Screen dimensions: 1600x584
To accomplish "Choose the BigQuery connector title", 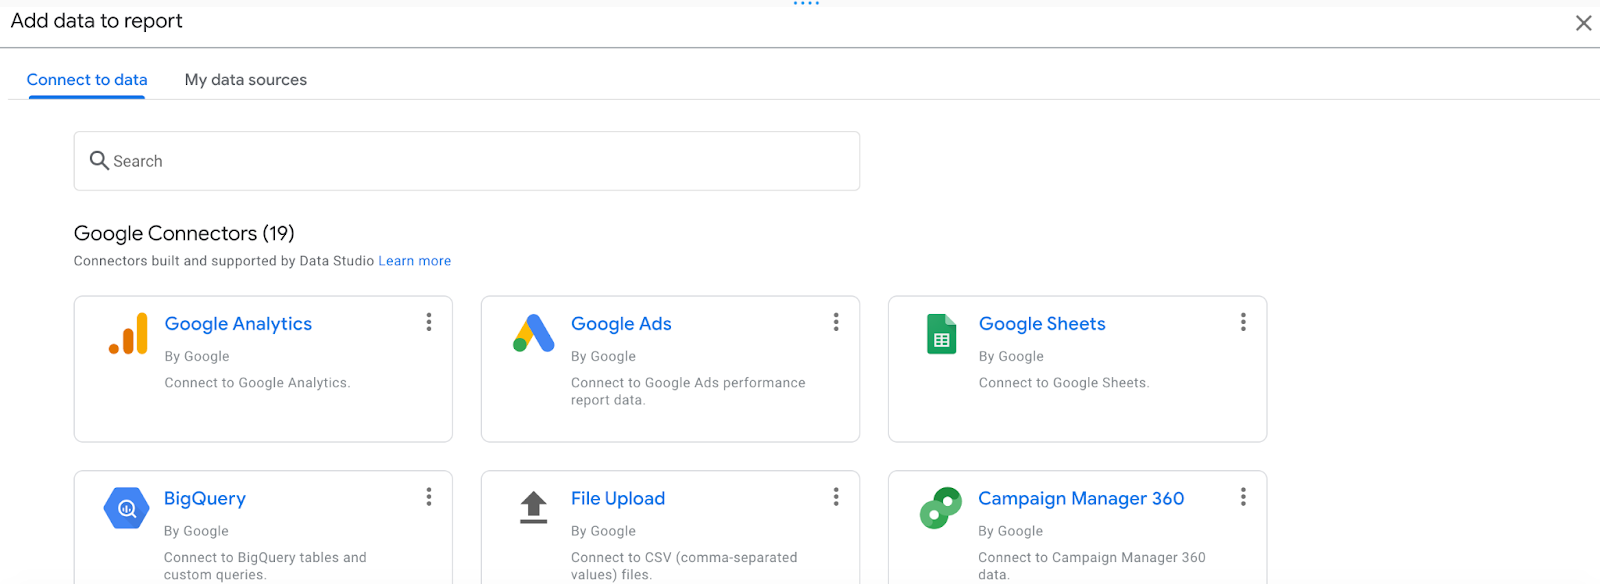I will 205,499.
